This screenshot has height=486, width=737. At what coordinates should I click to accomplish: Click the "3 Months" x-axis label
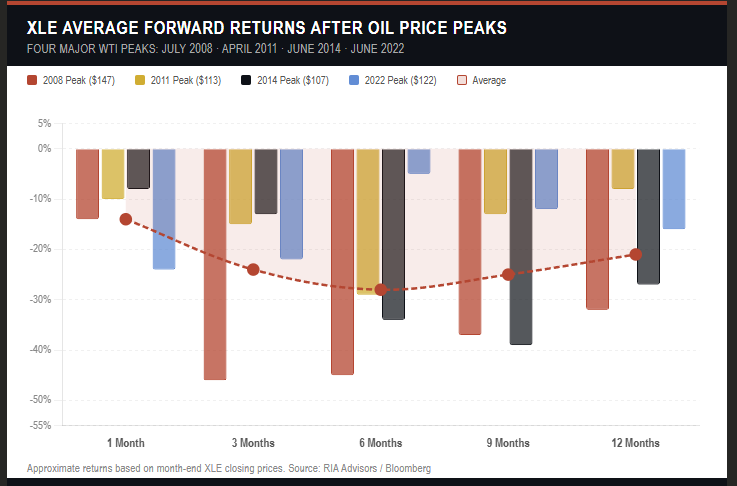pos(253,442)
